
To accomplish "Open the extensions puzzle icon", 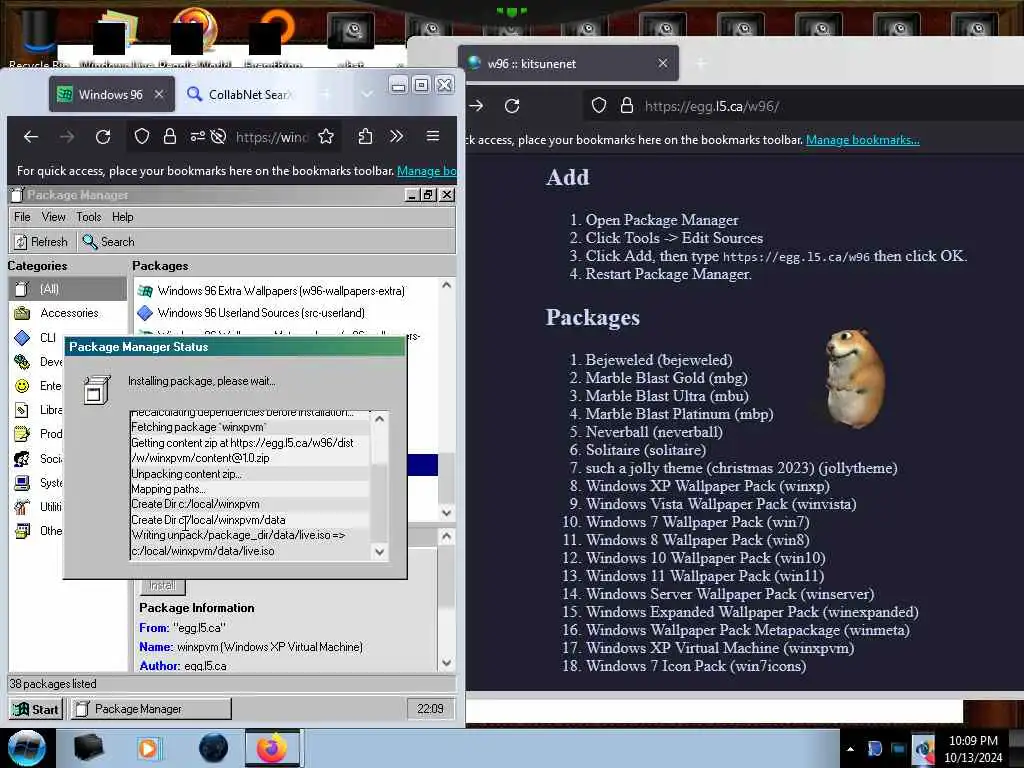I will click(x=365, y=136).
